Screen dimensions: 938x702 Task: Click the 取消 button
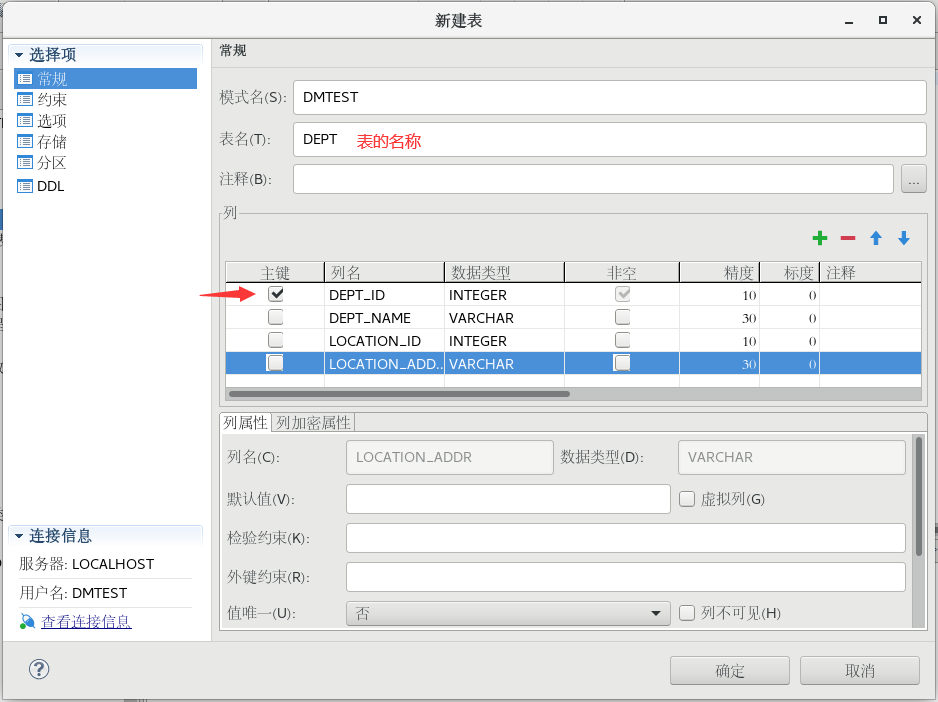click(860, 670)
